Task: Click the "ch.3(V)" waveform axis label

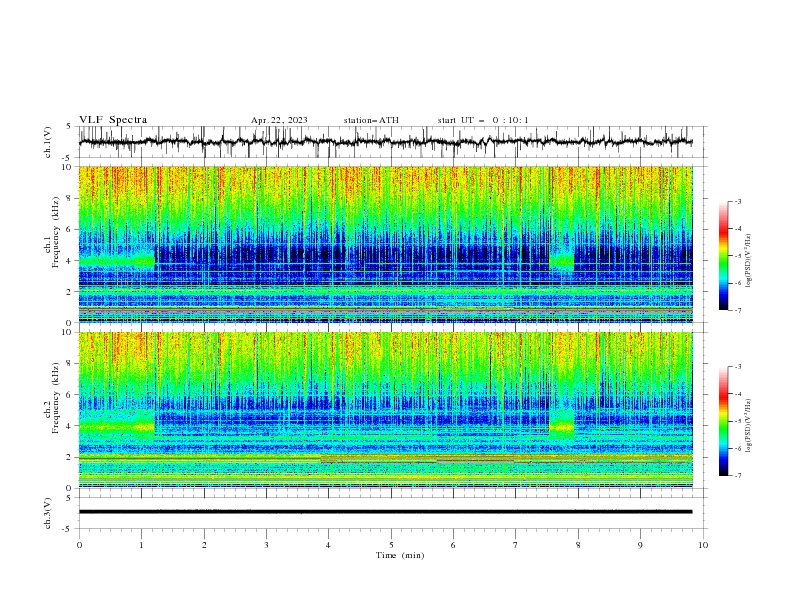Action: 48,513
